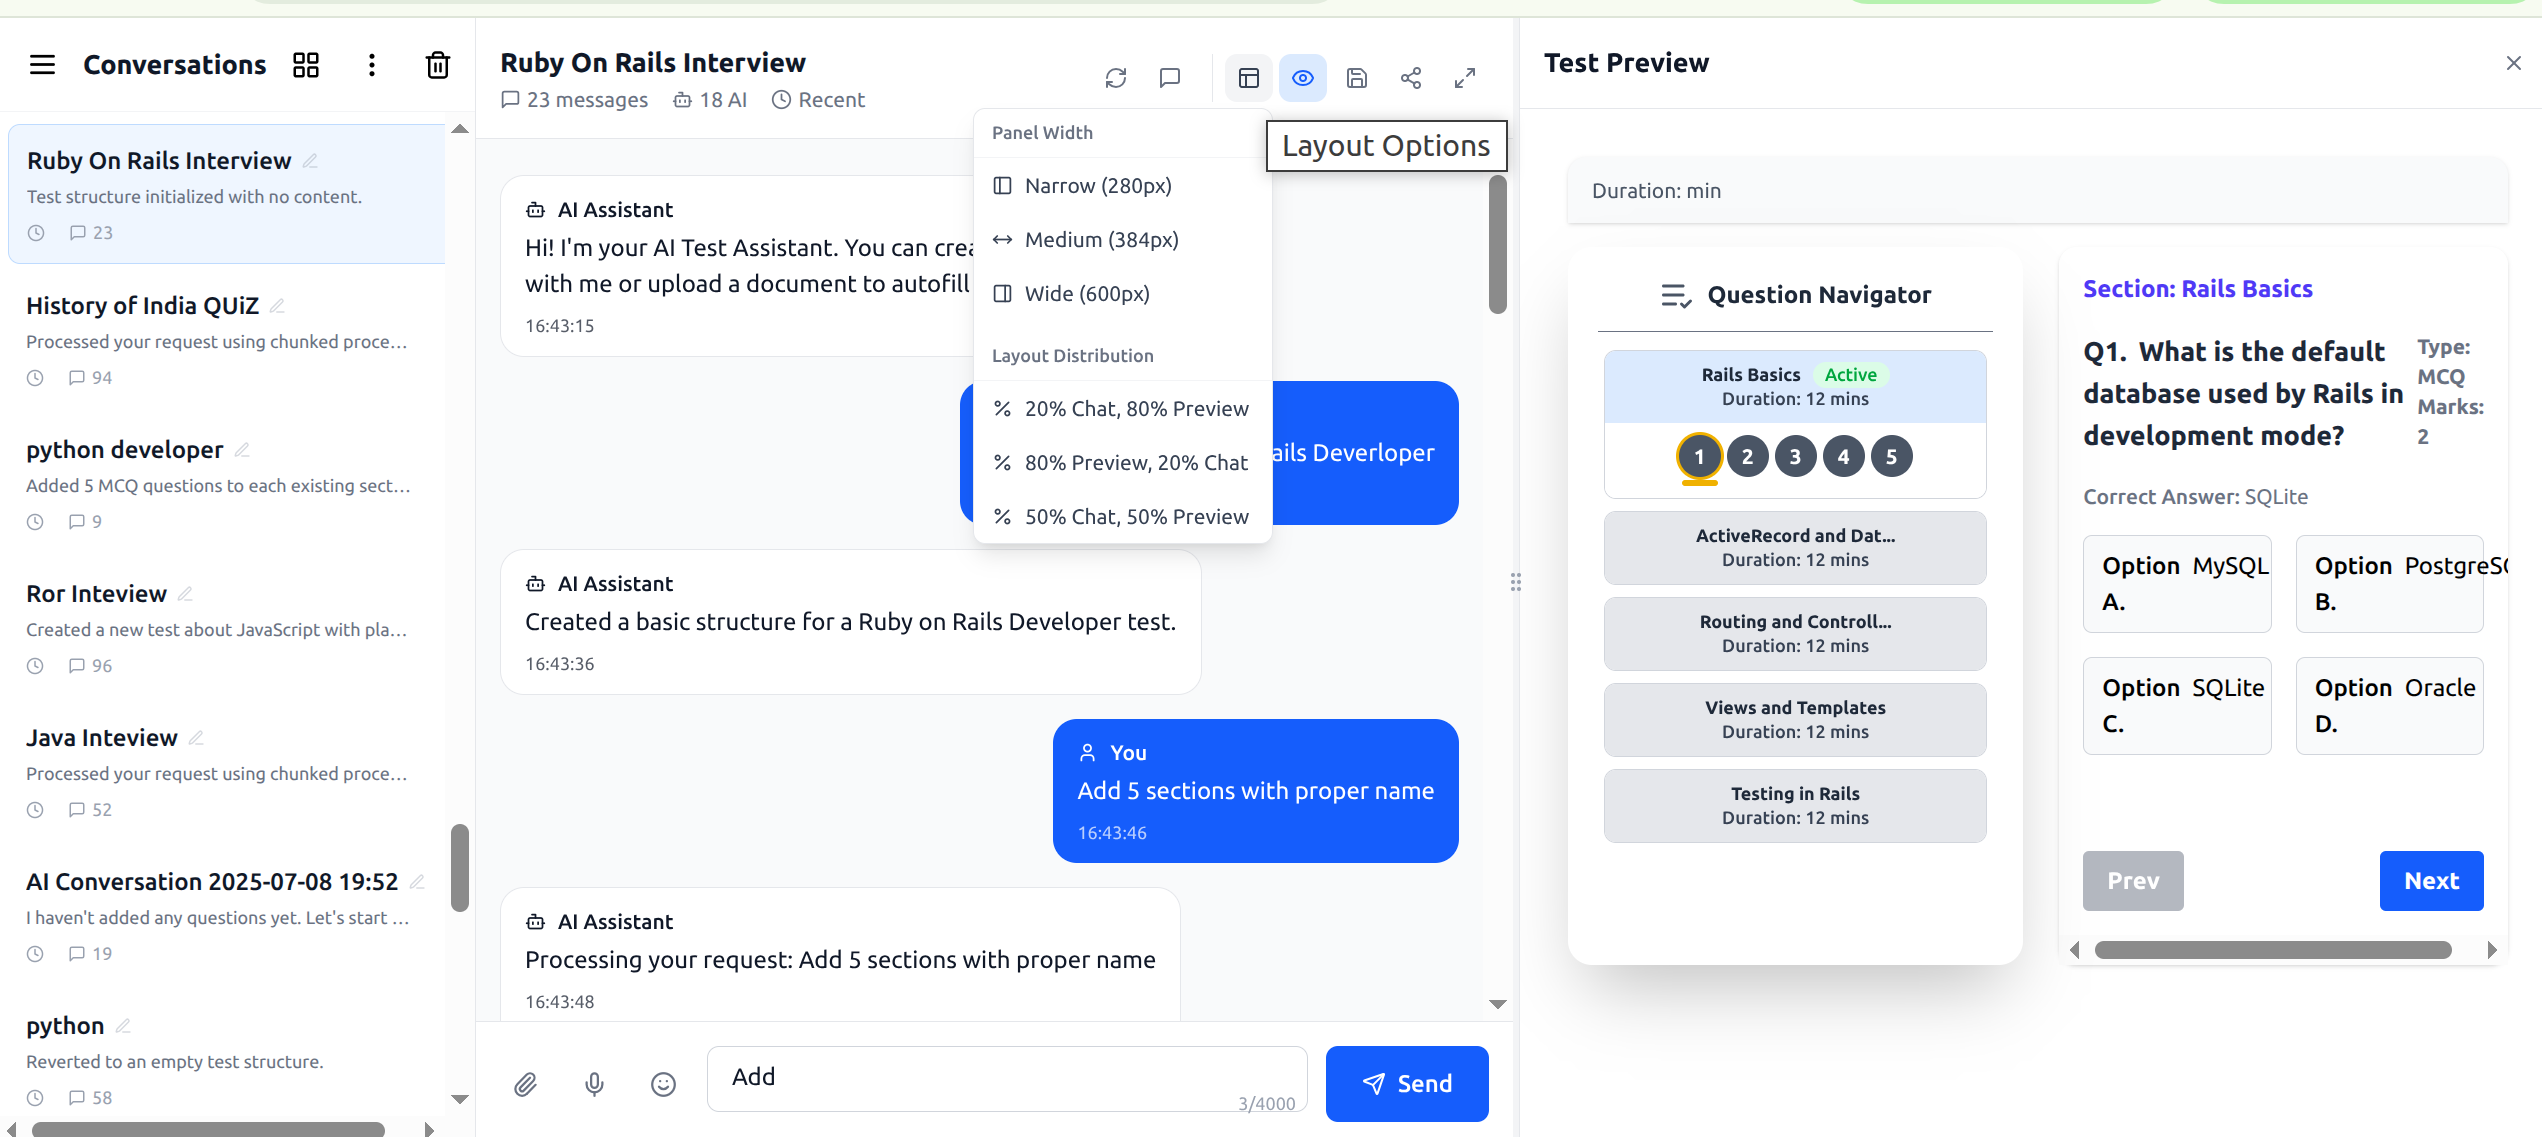
Task: Toggle Test Preview with the eye icon
Action: [x=1302, y=77]
